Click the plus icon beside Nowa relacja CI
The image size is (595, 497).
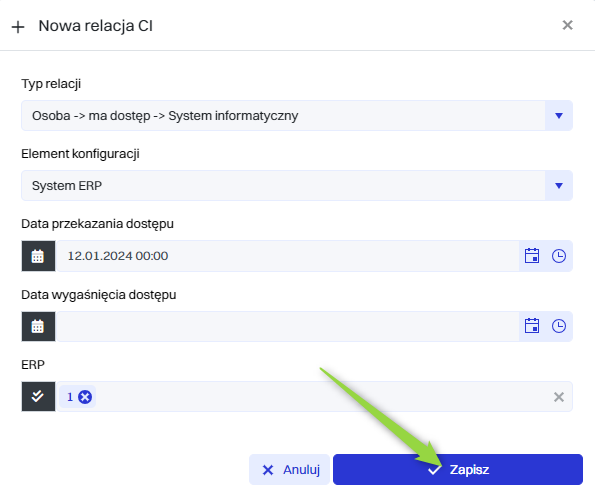coord(18,27)
